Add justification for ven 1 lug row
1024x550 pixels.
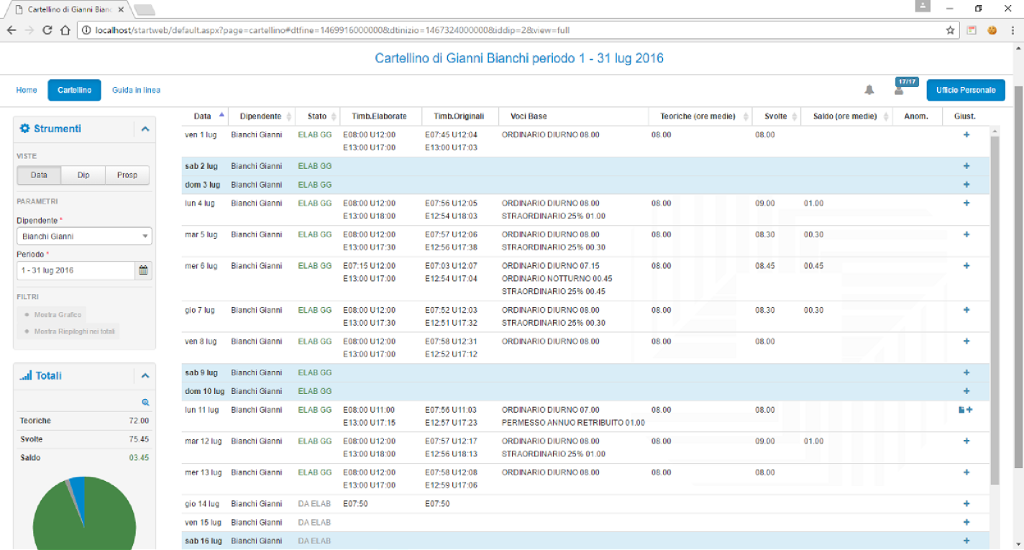click(x=966, y=133)
